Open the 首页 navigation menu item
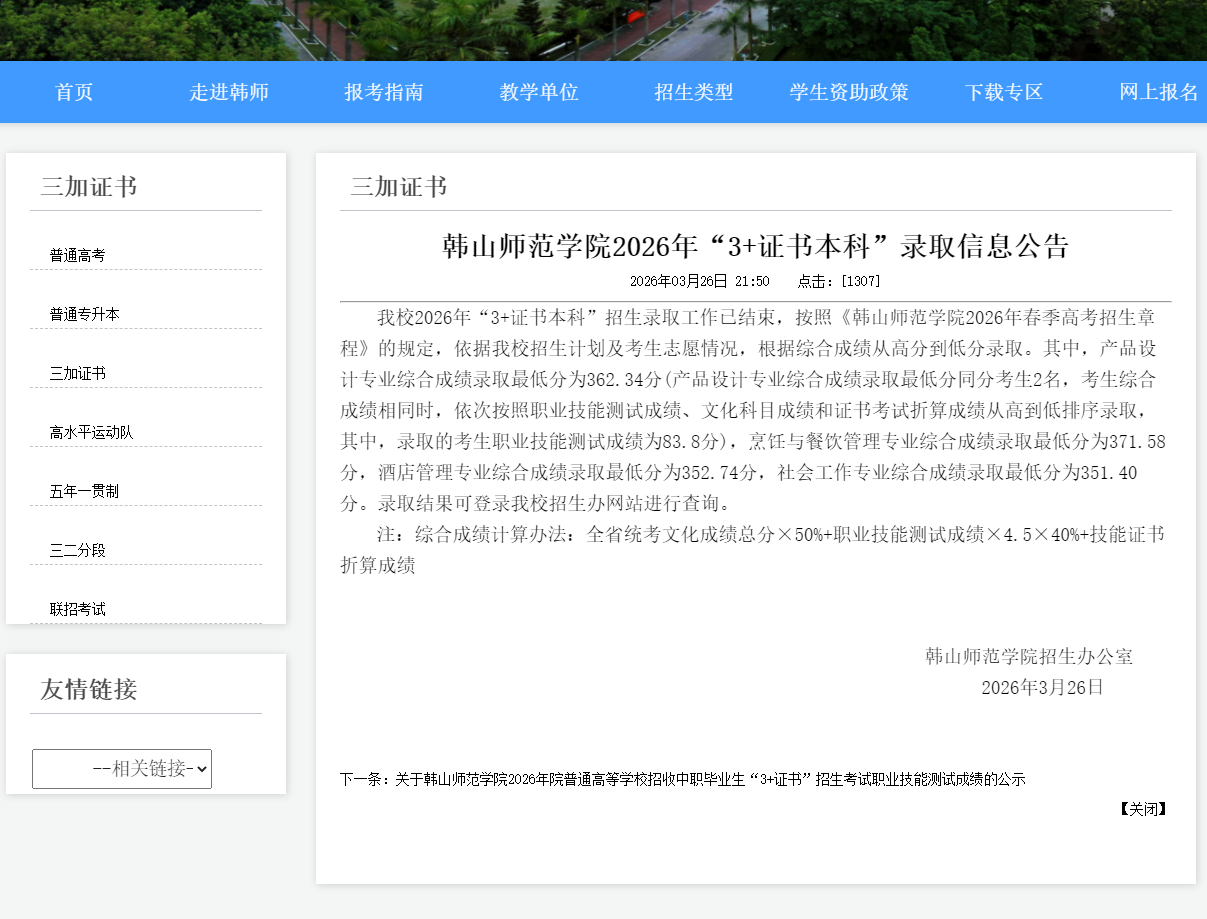The width and height of the screenshot is (1207, 919). coord(73,91)
